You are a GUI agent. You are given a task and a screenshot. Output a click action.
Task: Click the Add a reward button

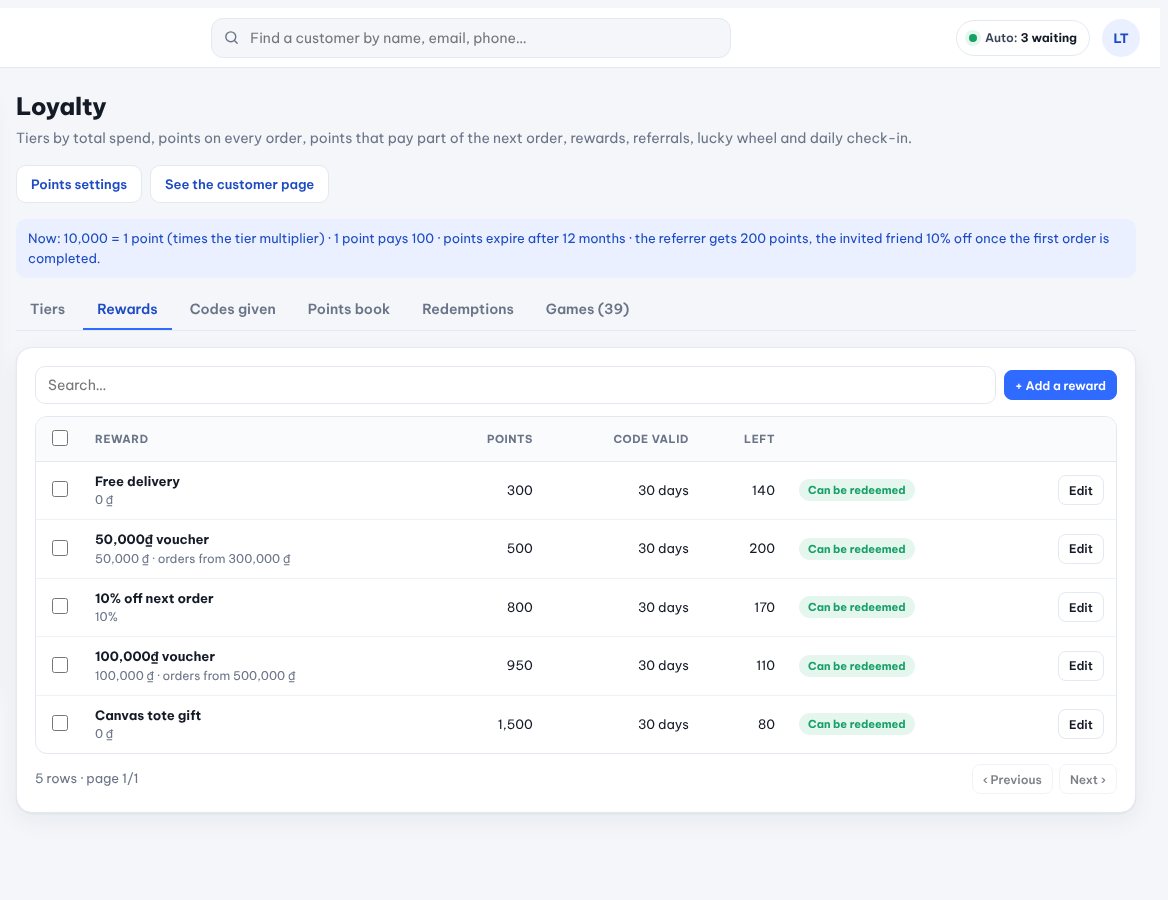(1060, 385)
